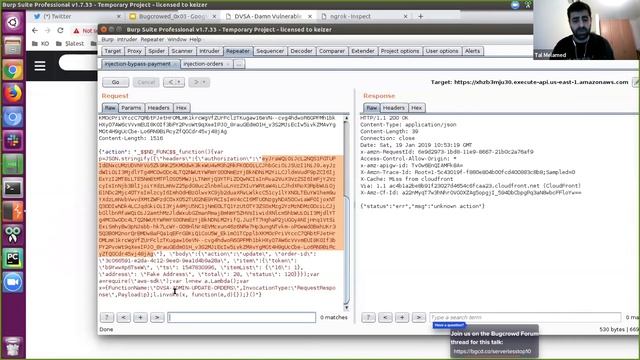Open the Window menu
Viewport: 640px width, 360px height.
[x=177, y=40]
